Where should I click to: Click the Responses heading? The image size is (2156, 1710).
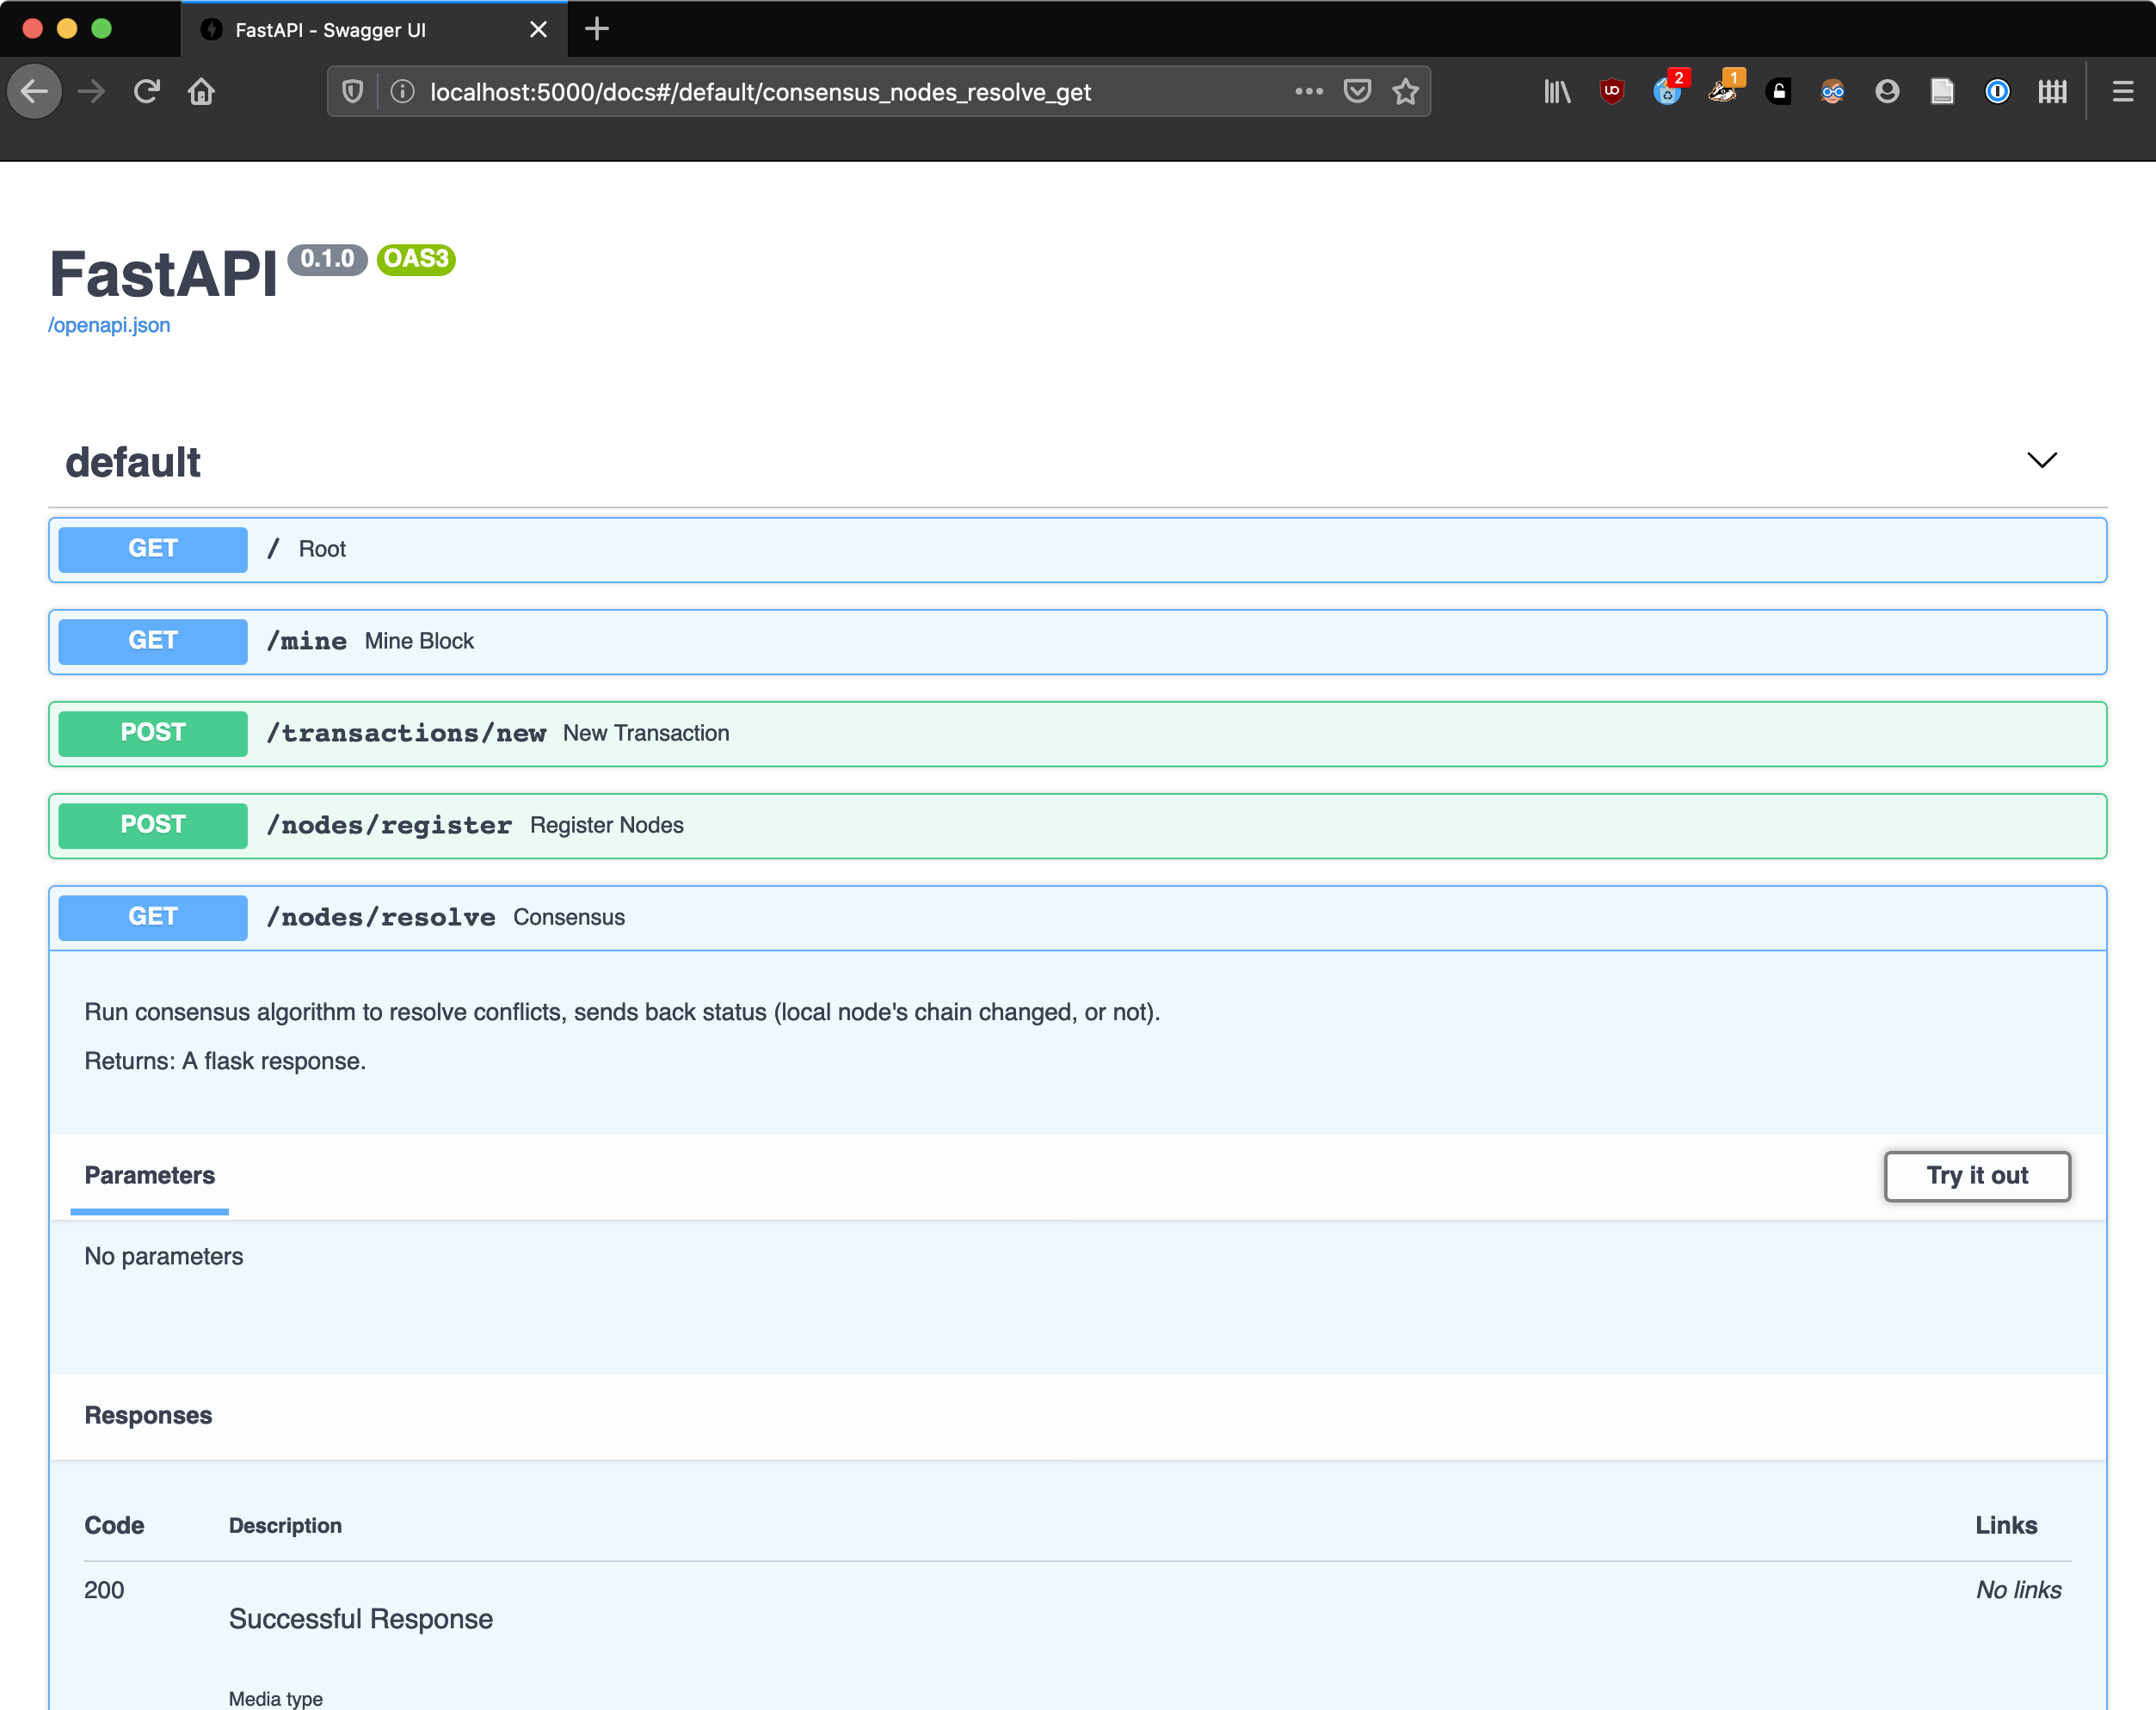[x=148, y=1415]
